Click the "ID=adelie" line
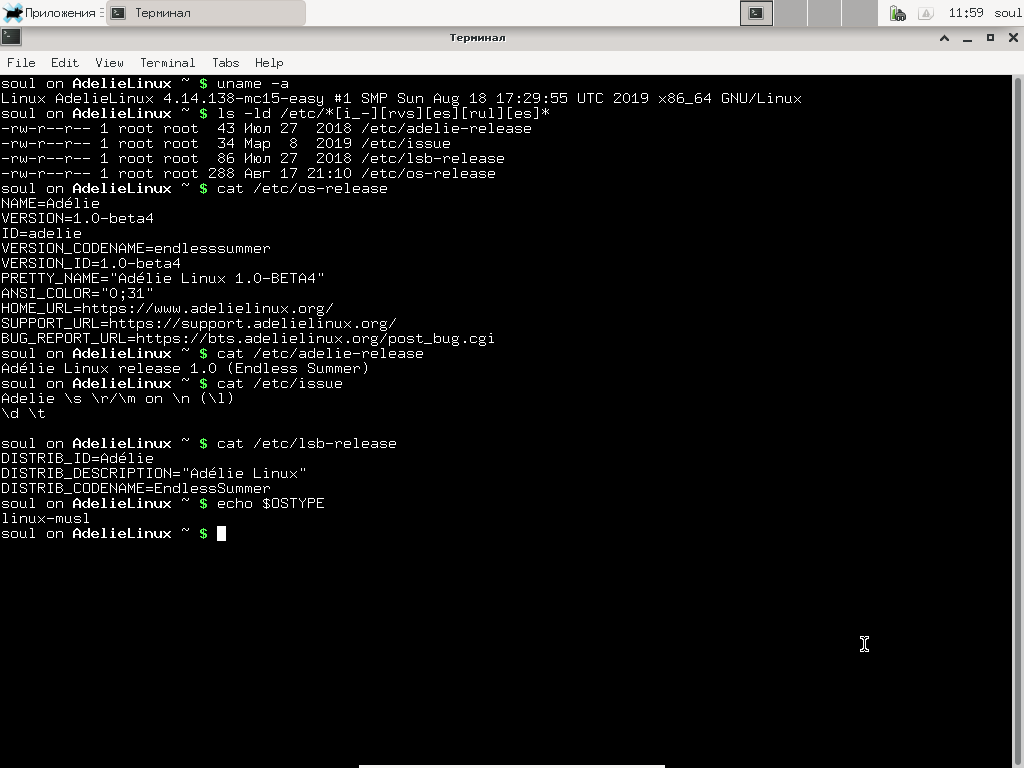The height and width of the screenshot is (768, 1024). pos(41,233)
